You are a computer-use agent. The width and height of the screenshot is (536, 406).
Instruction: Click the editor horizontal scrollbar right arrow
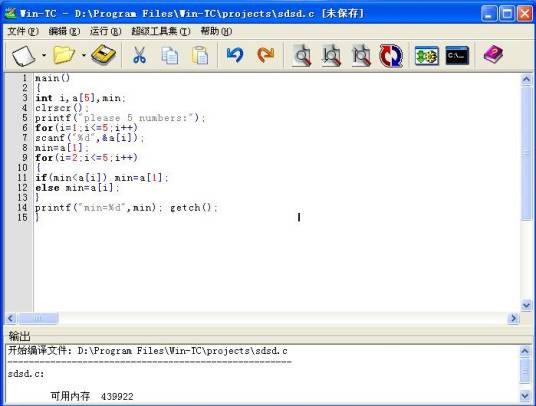pyautogui.click(x=513, y=319)
